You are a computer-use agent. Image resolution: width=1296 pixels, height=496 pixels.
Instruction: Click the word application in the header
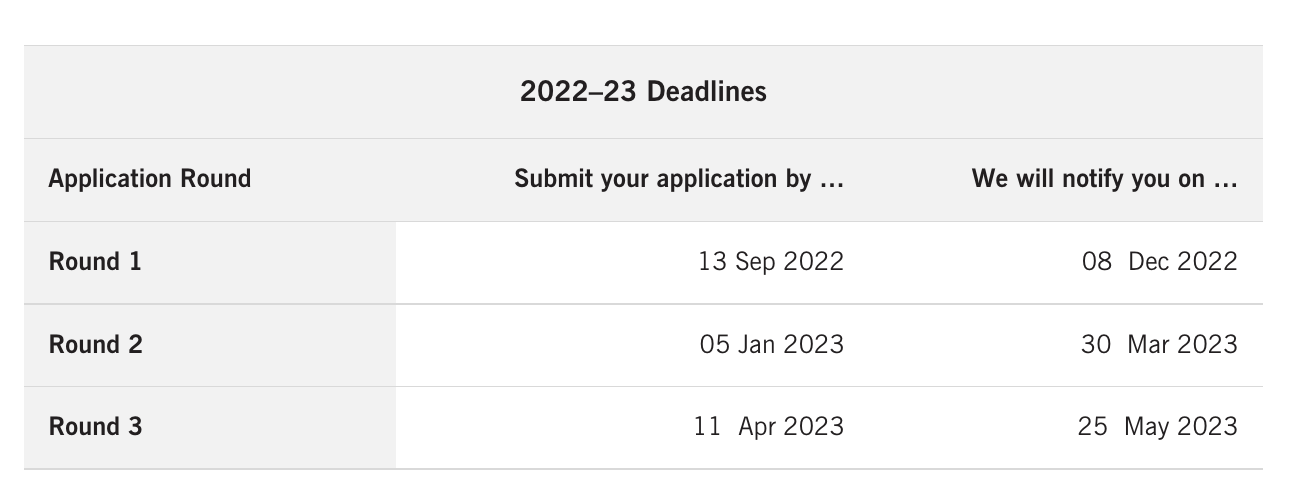coord(715,179)
